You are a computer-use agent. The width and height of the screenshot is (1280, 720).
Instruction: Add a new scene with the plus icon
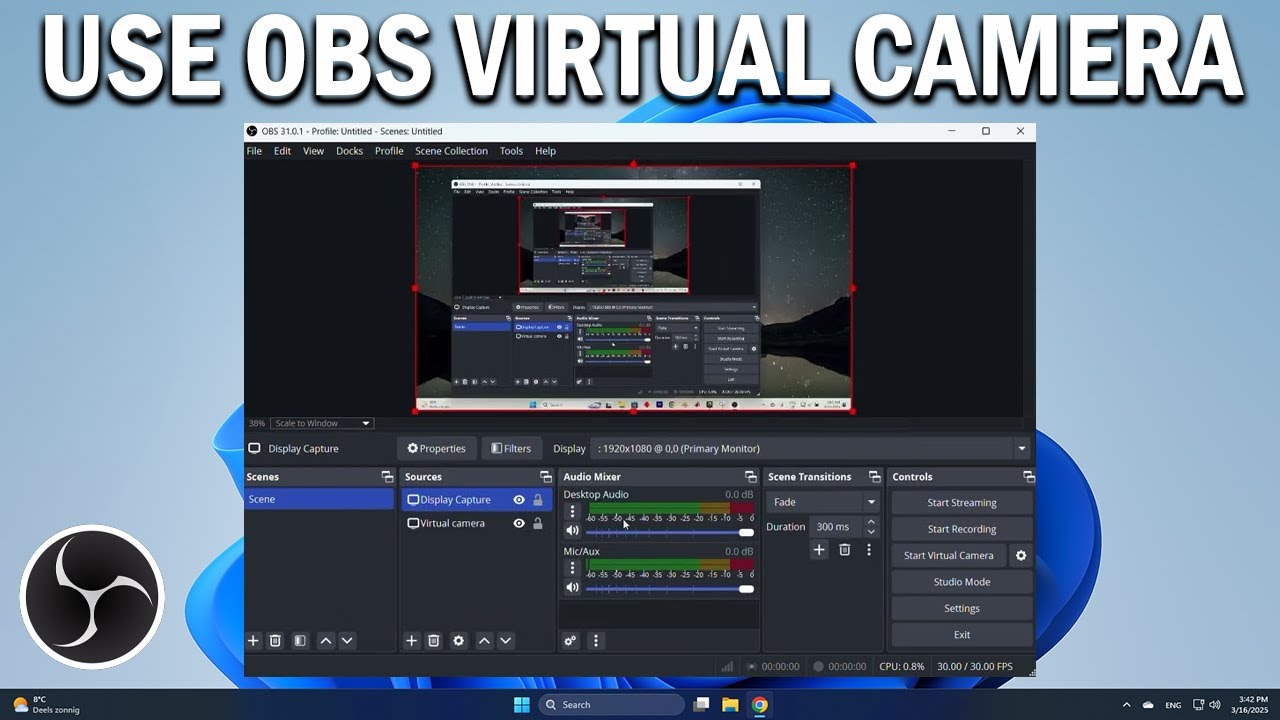coord(253,641)
